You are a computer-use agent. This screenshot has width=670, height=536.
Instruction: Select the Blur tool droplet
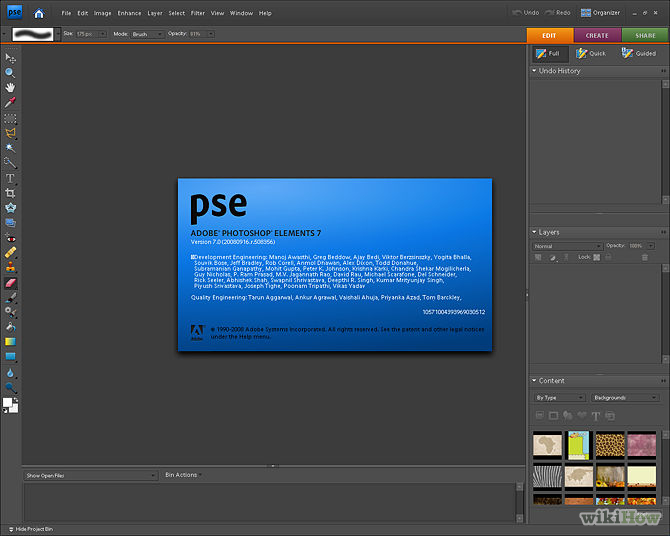(x=10, y=373)
